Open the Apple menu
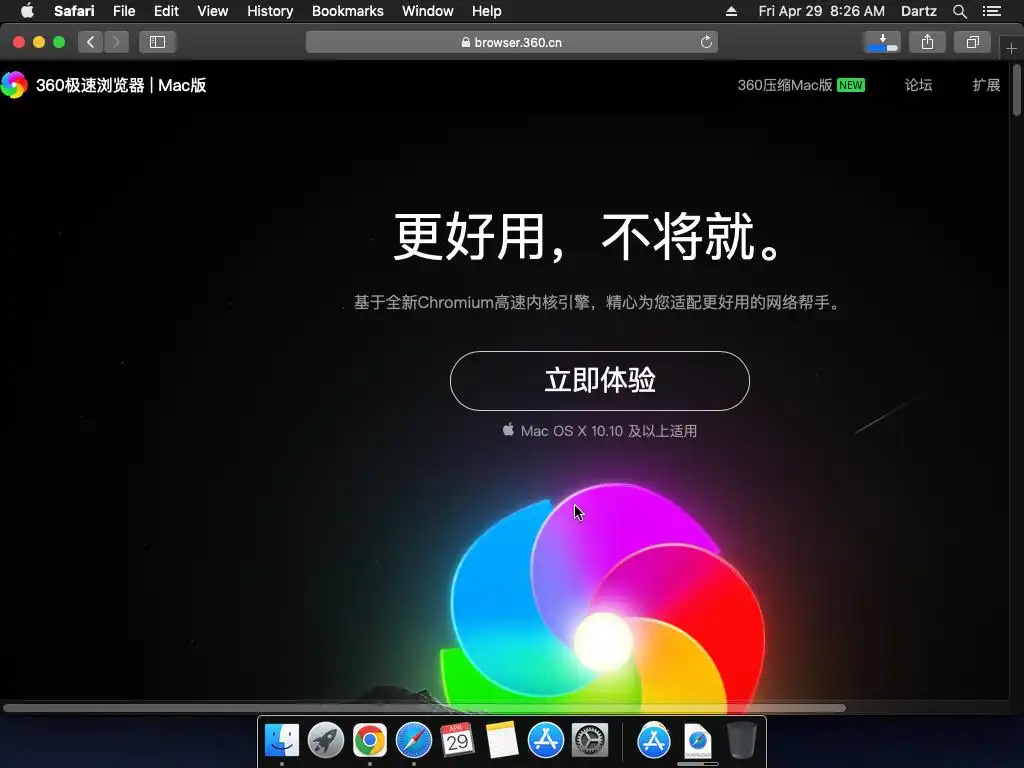This screenshot has width=1024, height=768. point(27,11)
